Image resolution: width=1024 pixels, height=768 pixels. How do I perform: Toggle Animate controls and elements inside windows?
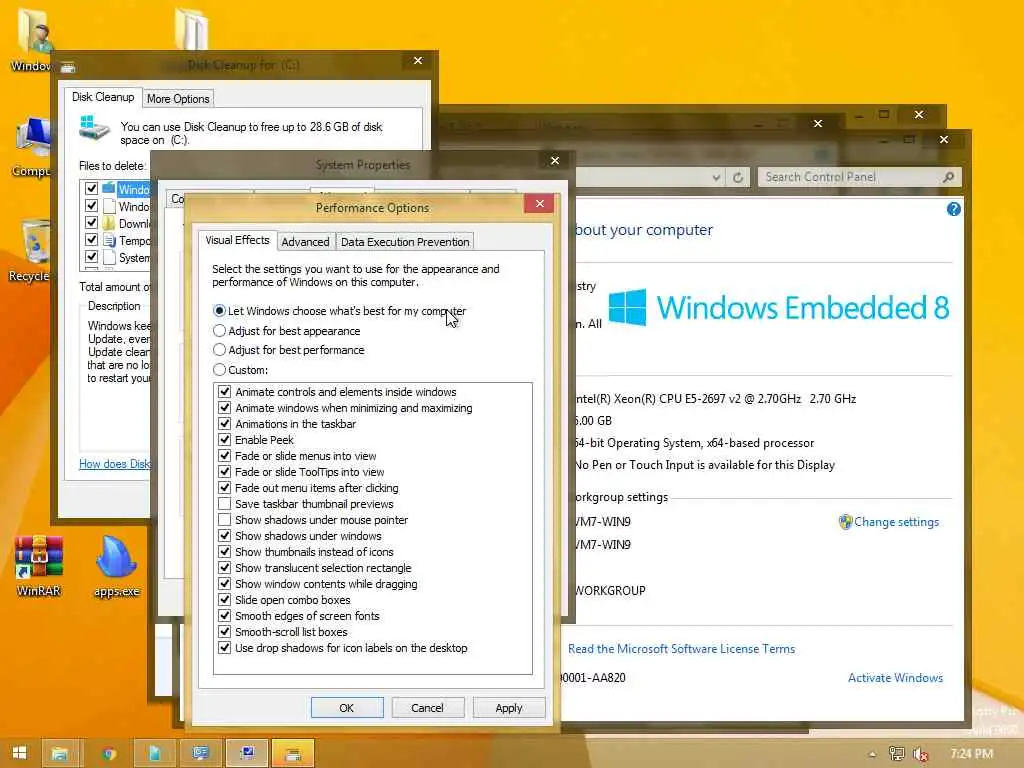pyautogui.click(x=225, y=392)
